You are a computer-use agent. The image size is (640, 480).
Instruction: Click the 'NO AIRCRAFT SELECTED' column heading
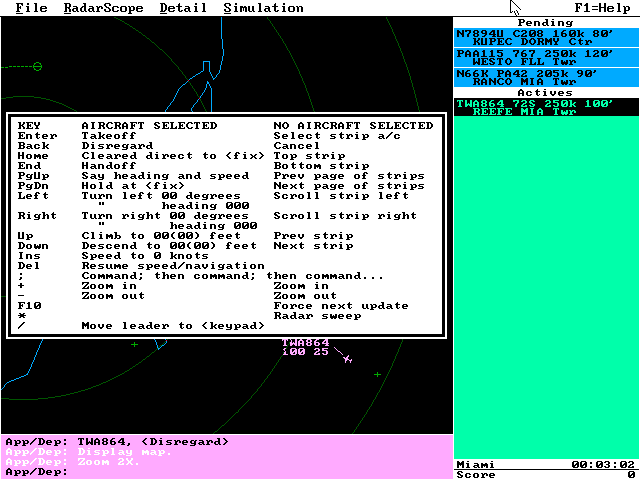point(353,125)
